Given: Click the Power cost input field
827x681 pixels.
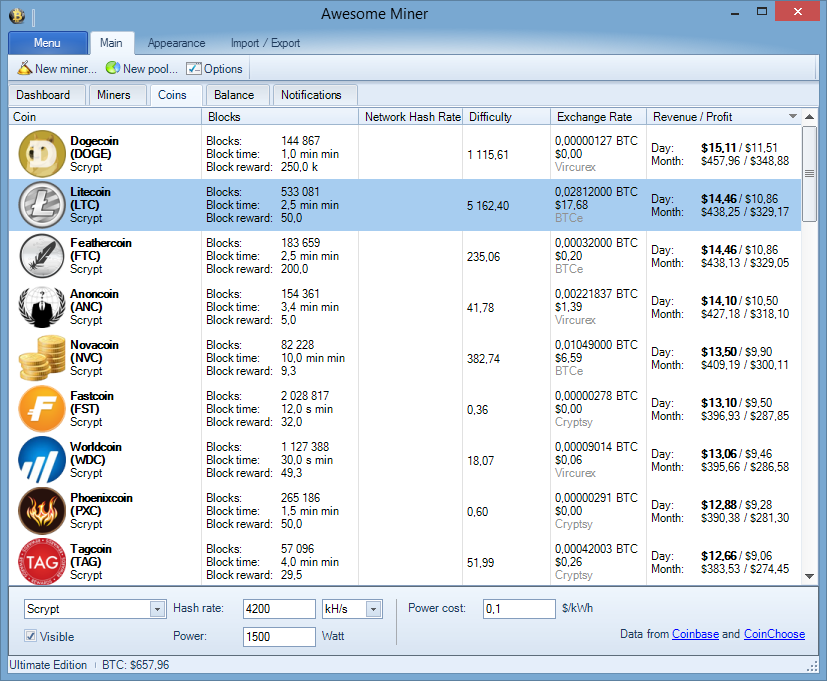Looking at the screenshot, I should click(519, 609).
